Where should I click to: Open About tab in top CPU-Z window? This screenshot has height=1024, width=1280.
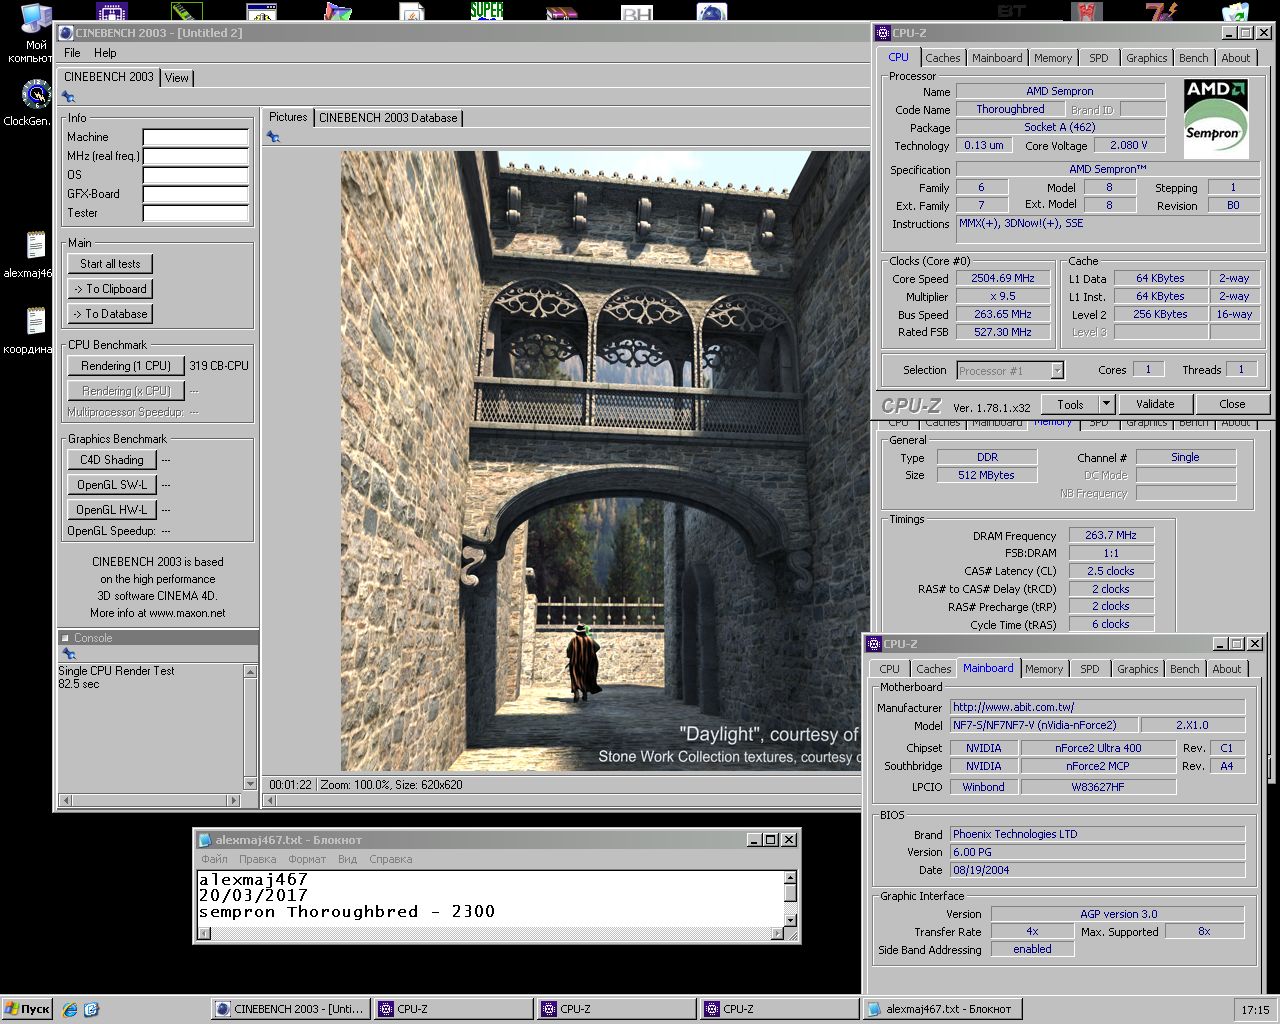[x=1235, y=58]
